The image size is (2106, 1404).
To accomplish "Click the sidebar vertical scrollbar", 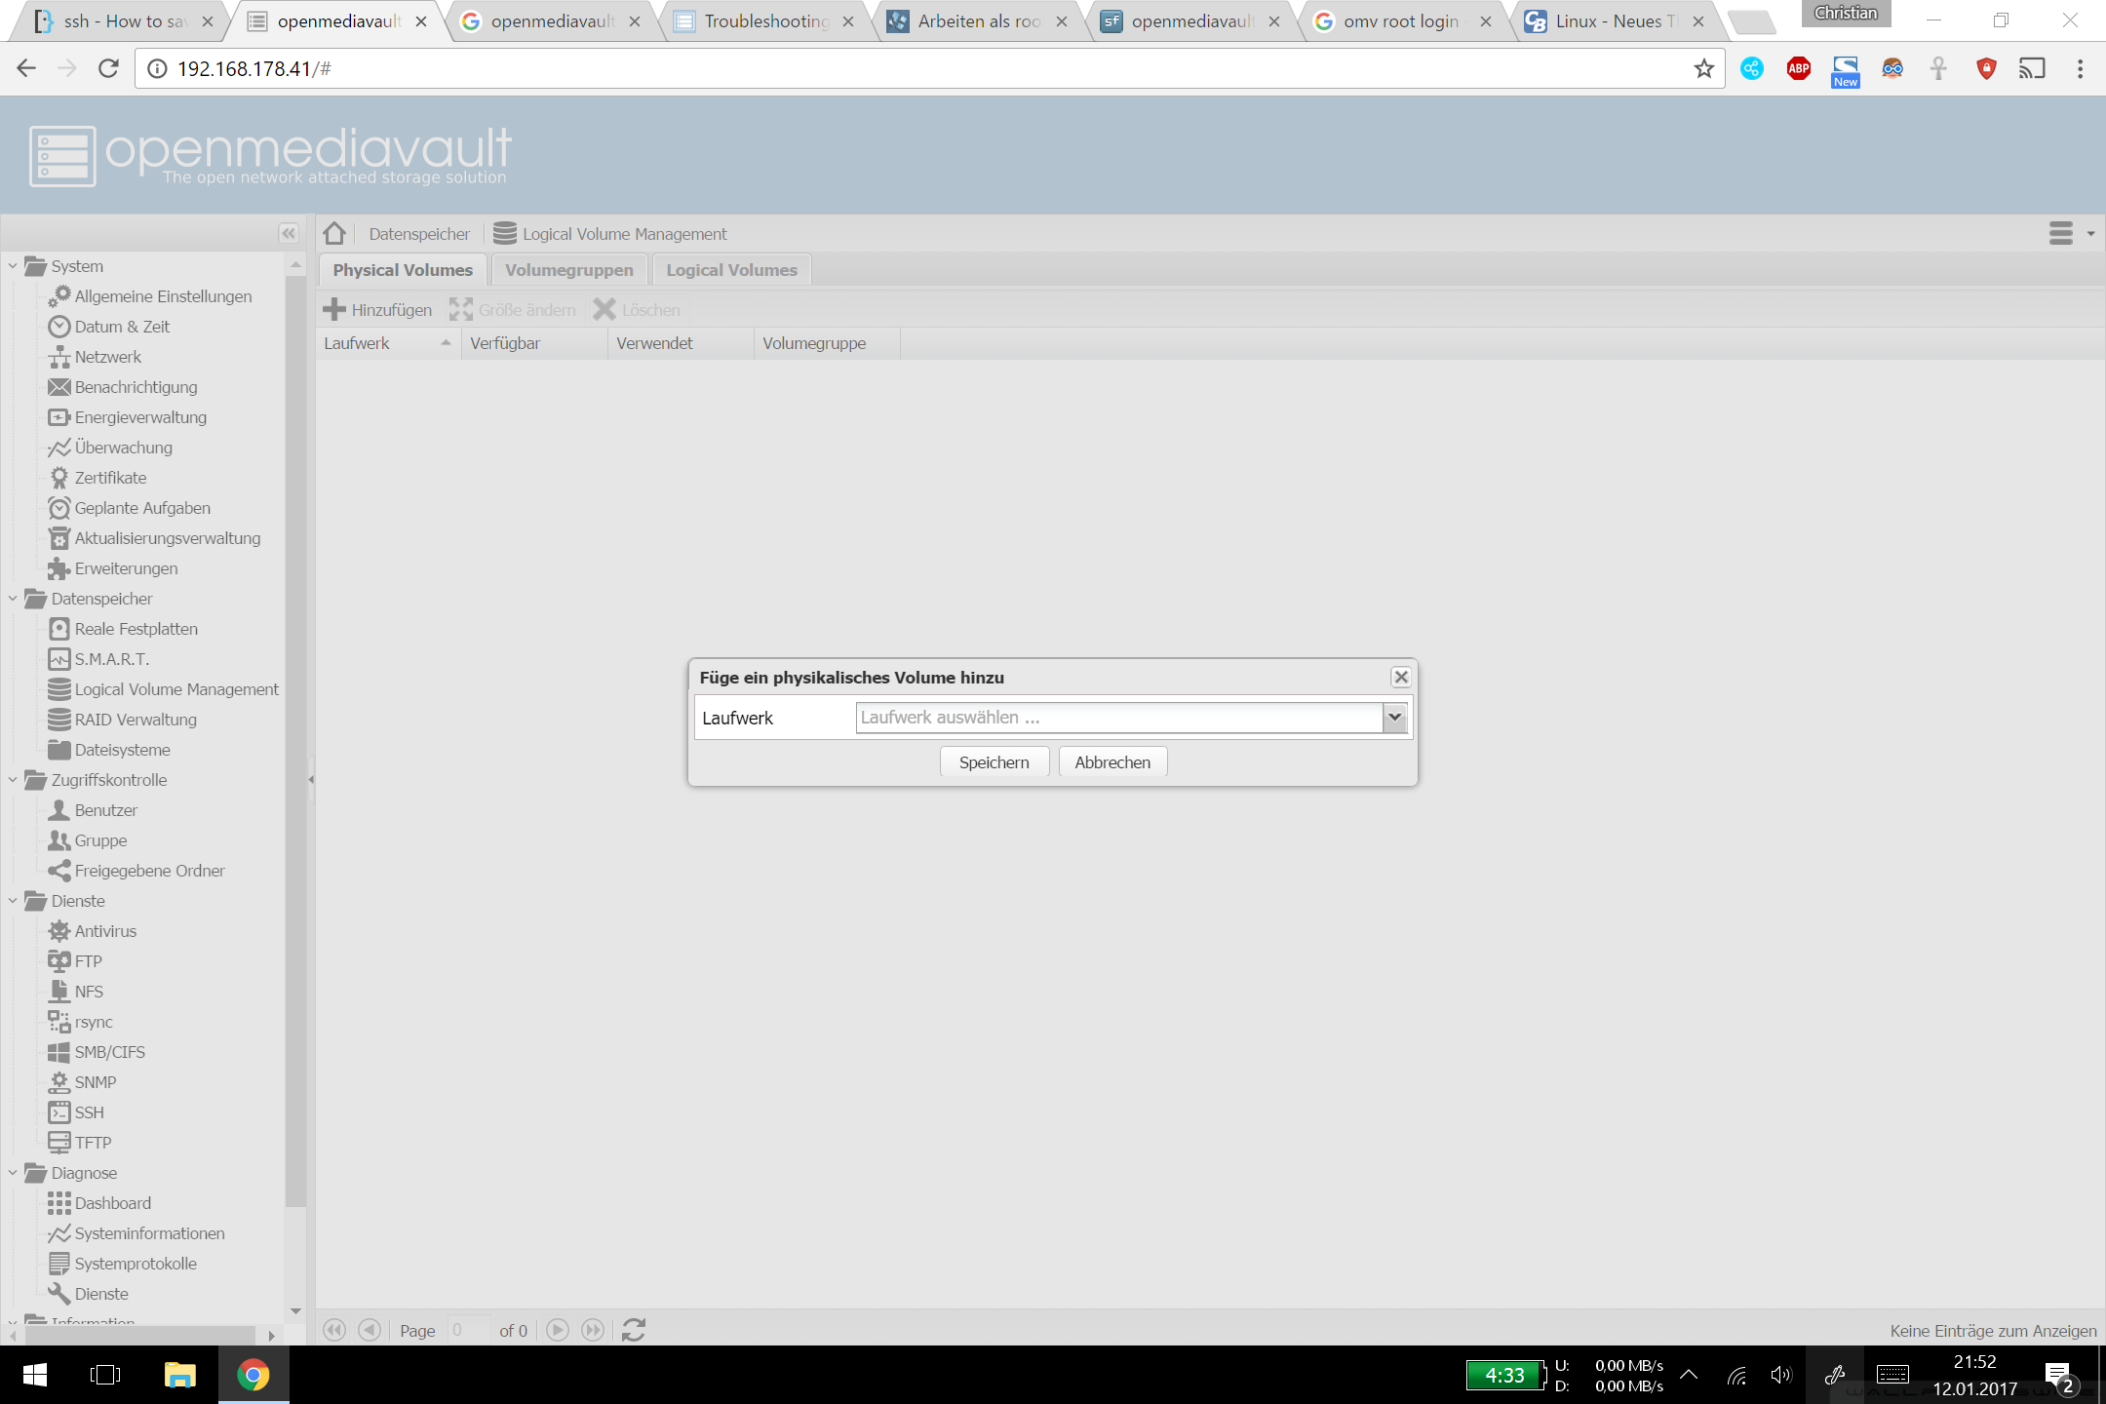I will click(x=295, y=740).
